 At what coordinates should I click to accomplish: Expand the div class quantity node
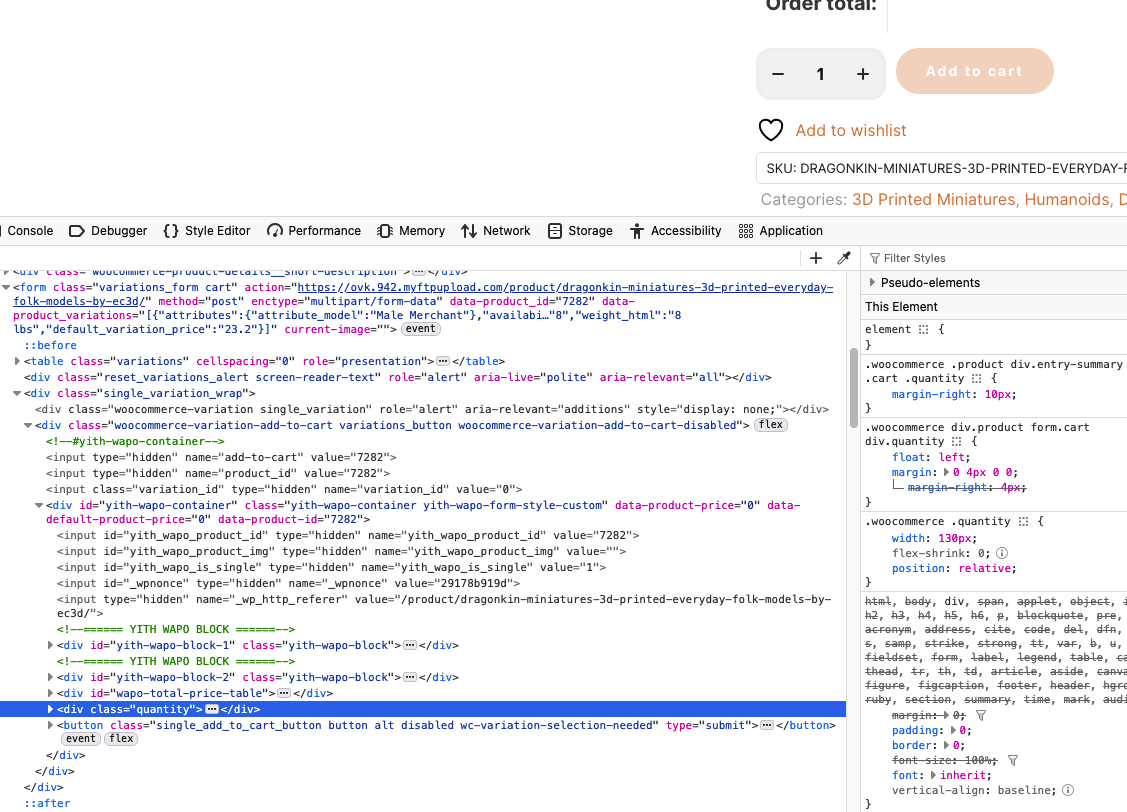pos(51,709)
